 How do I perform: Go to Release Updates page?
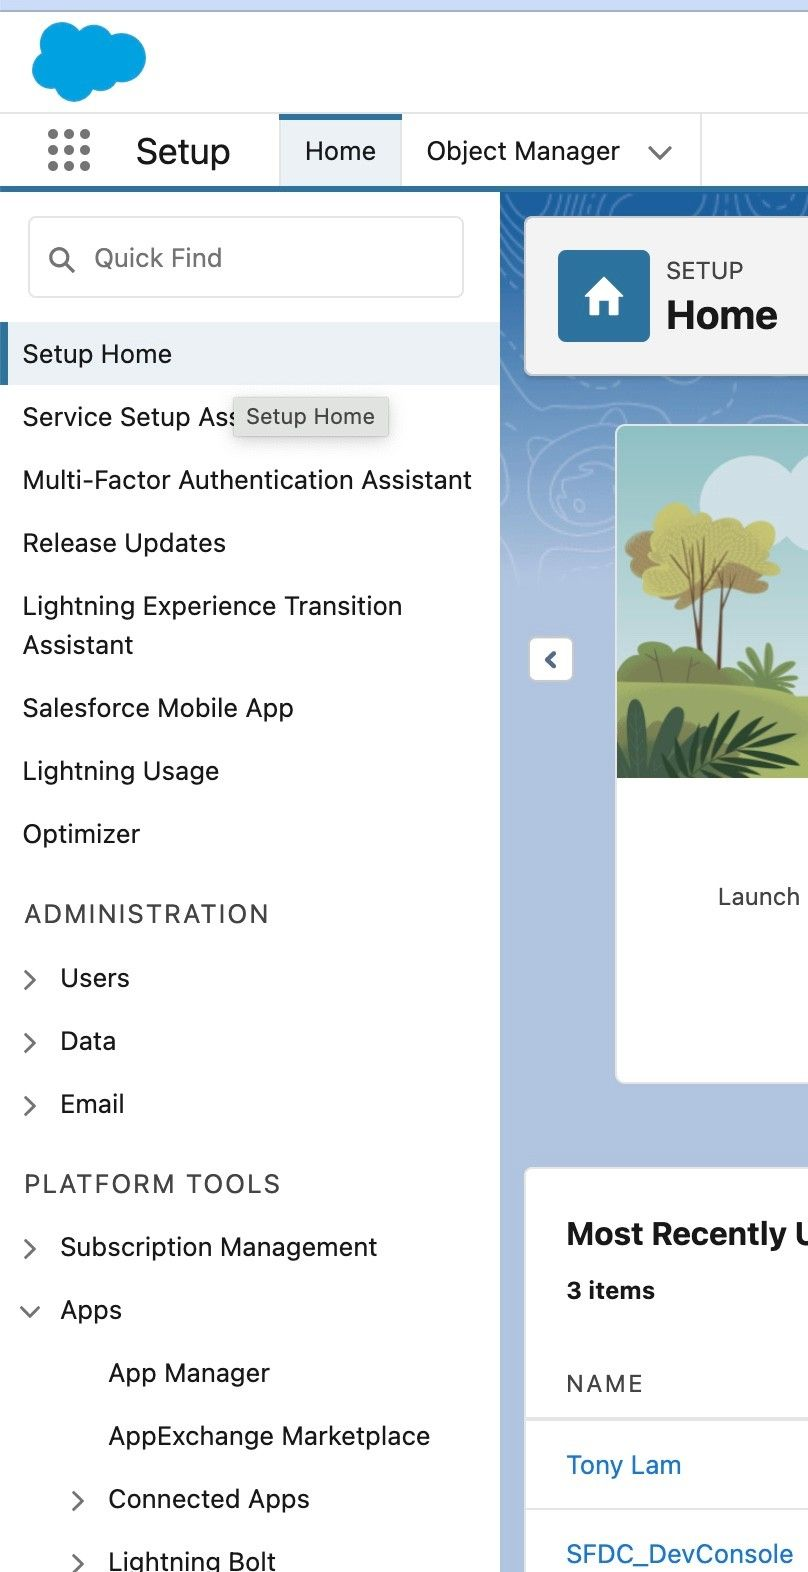(124, 543)
